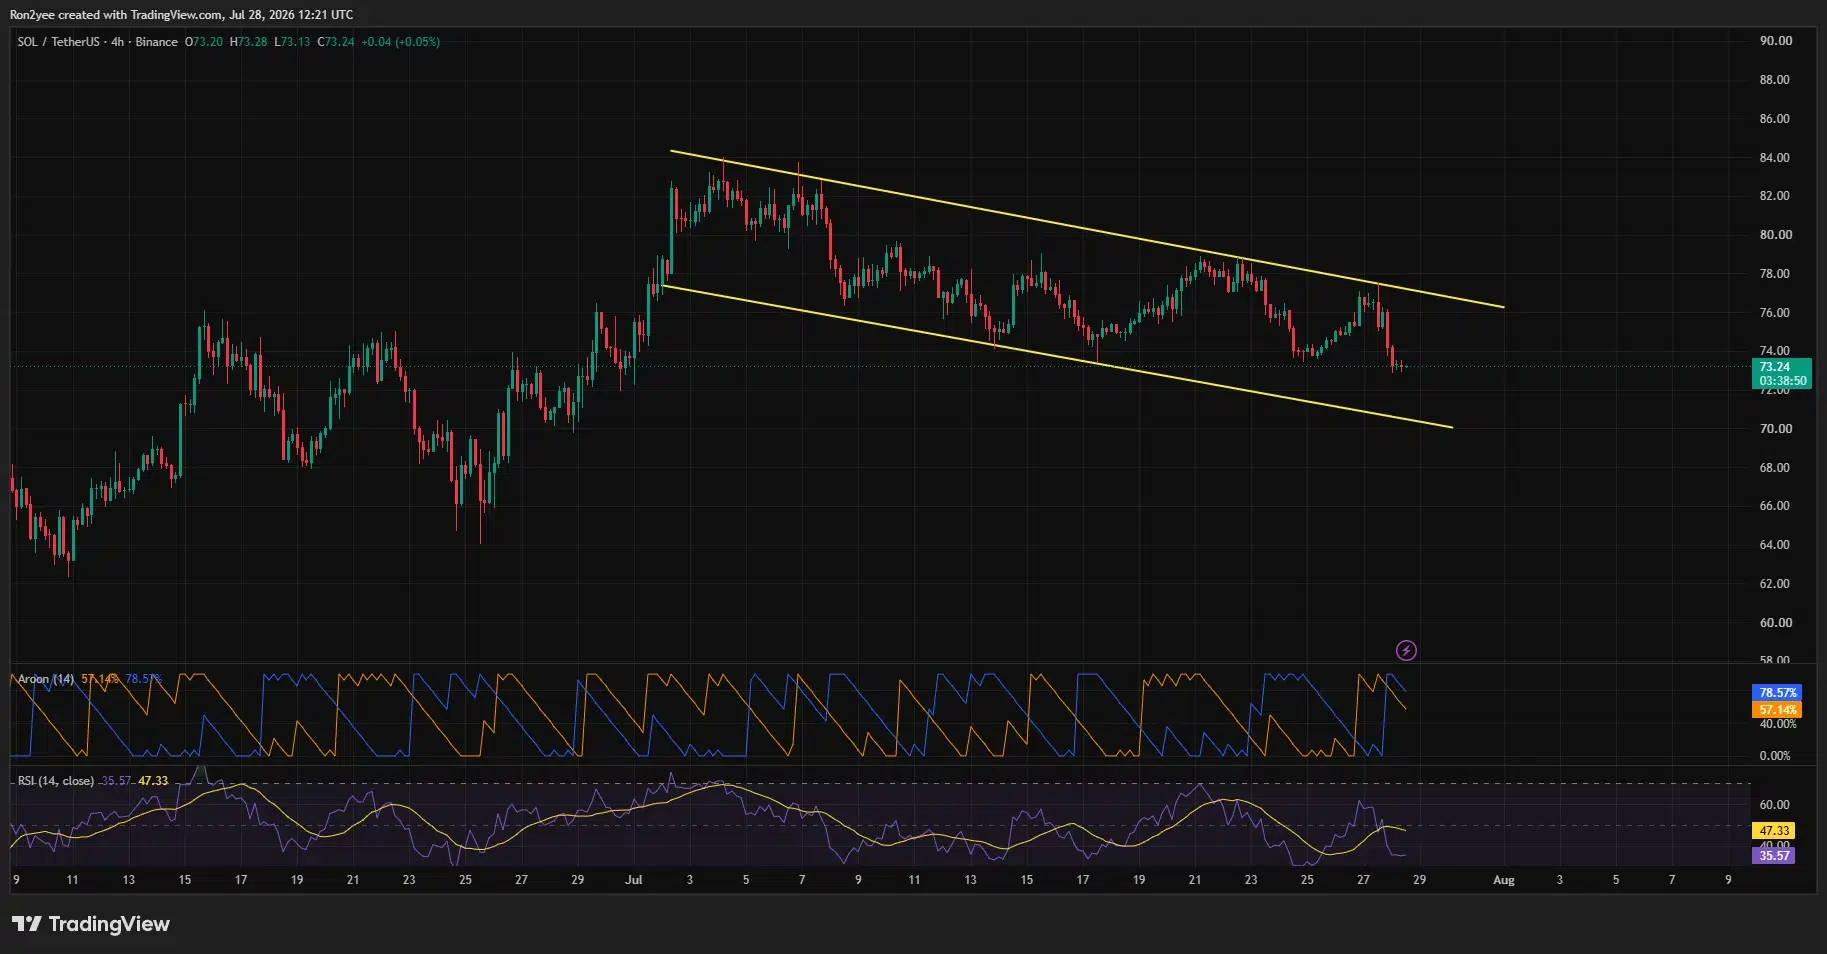Click the 76.00 price axis label
This screenshot has width=1827, height=954.
tap(1775, 313)
